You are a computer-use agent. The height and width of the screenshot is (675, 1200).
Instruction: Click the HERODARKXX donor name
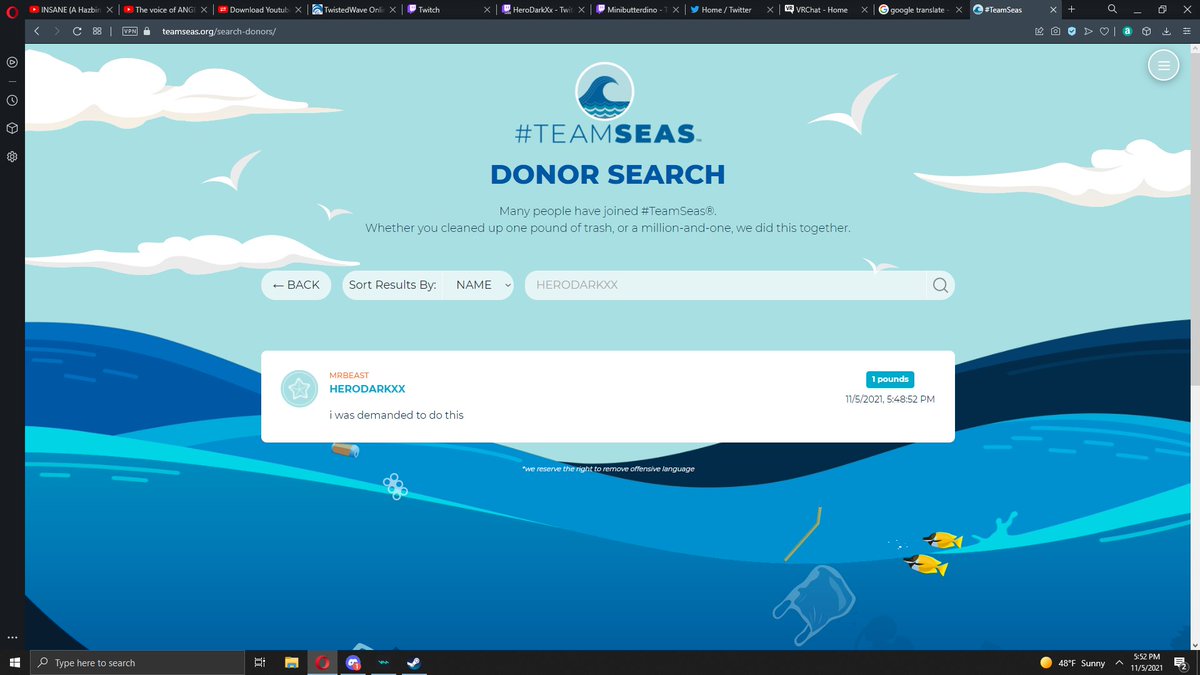367,389
